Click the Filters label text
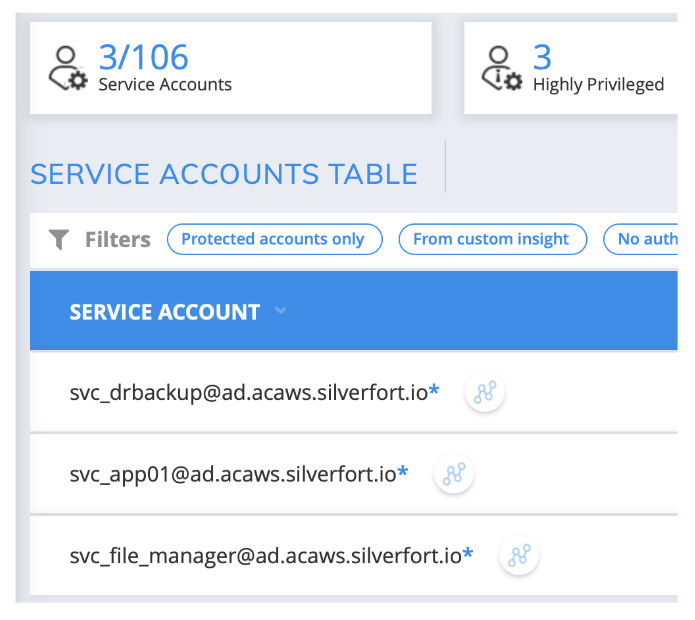Image resolution: width=695 pixels, height=620 pixels. [x=117, y=239]
